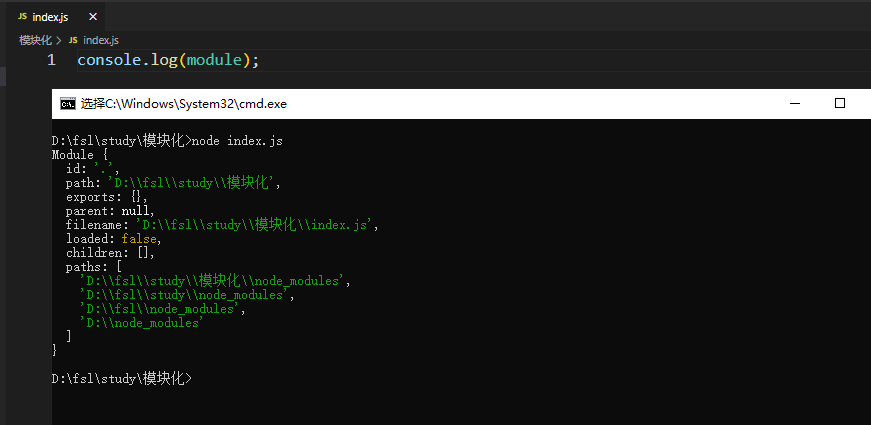Click the 'loaded: false' output line
This screenshot has height=425, width=871.
point(114,239)
